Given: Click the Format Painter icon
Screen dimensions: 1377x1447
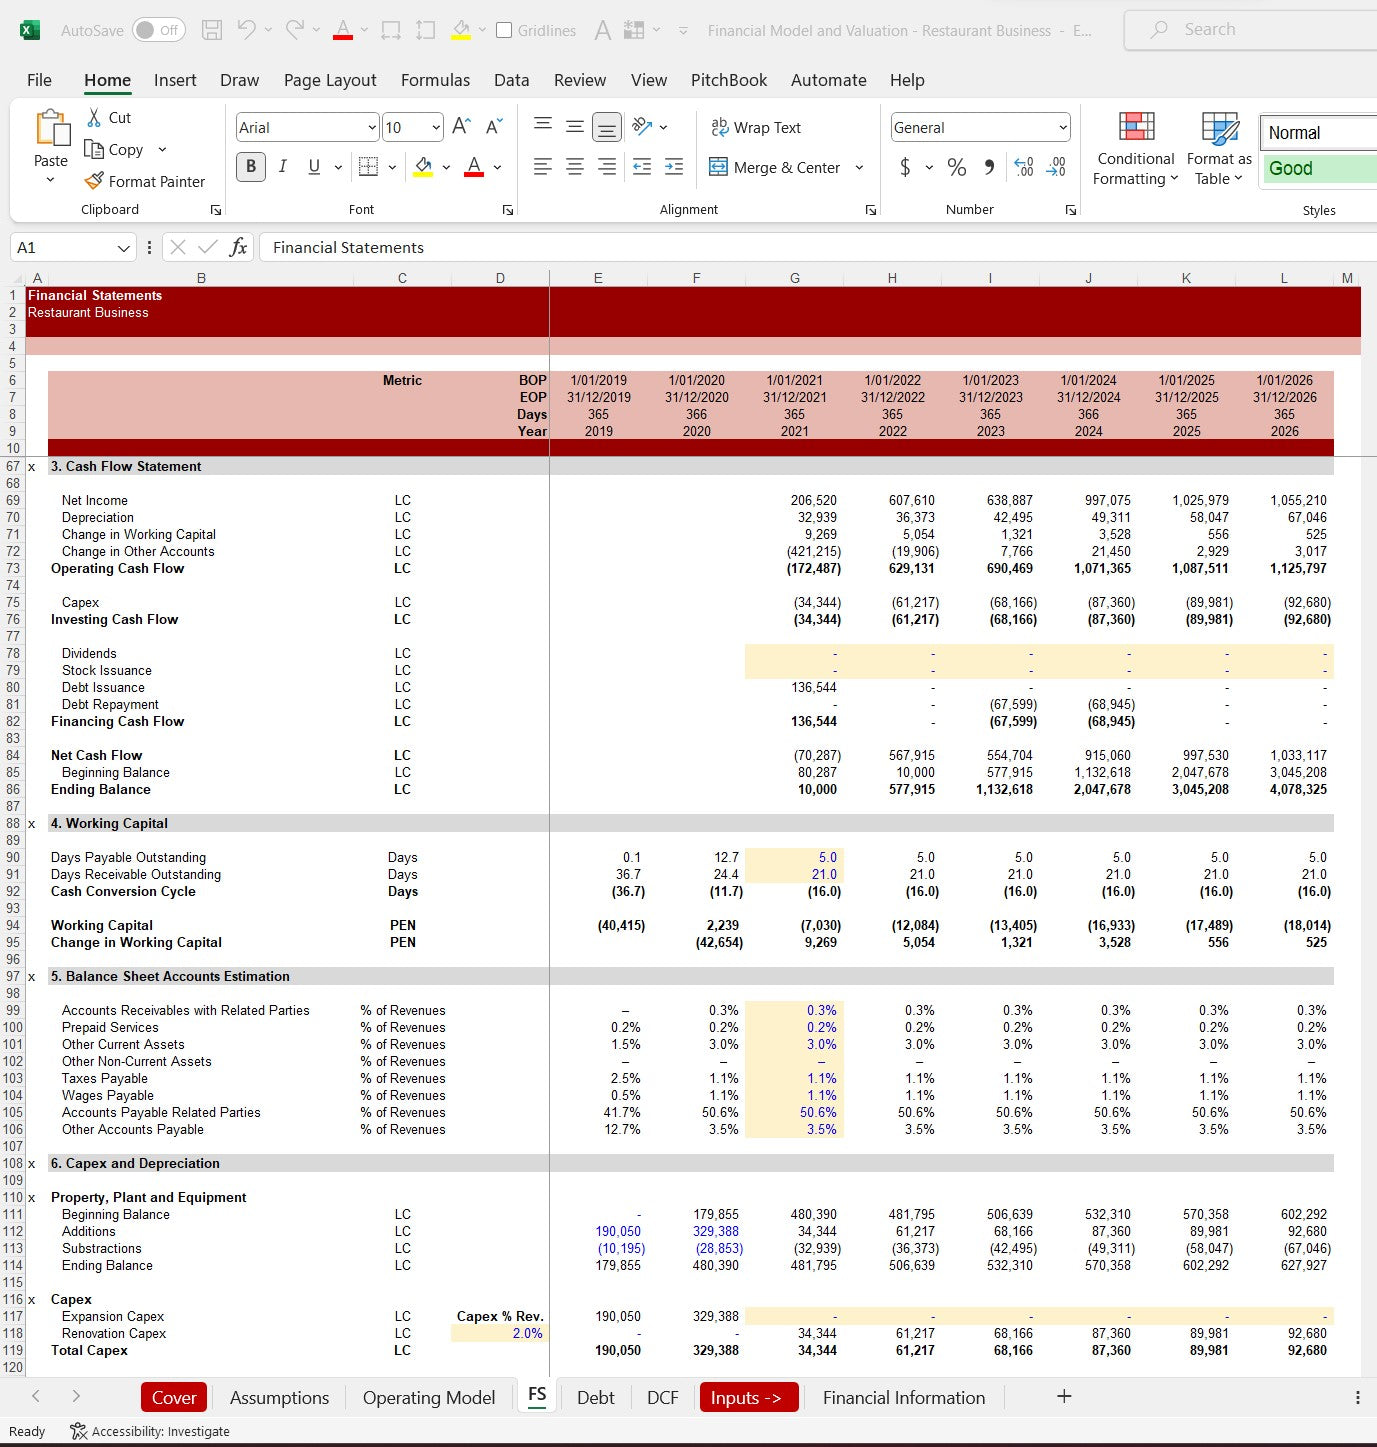Looking at the screenshot, I should 94,181.
